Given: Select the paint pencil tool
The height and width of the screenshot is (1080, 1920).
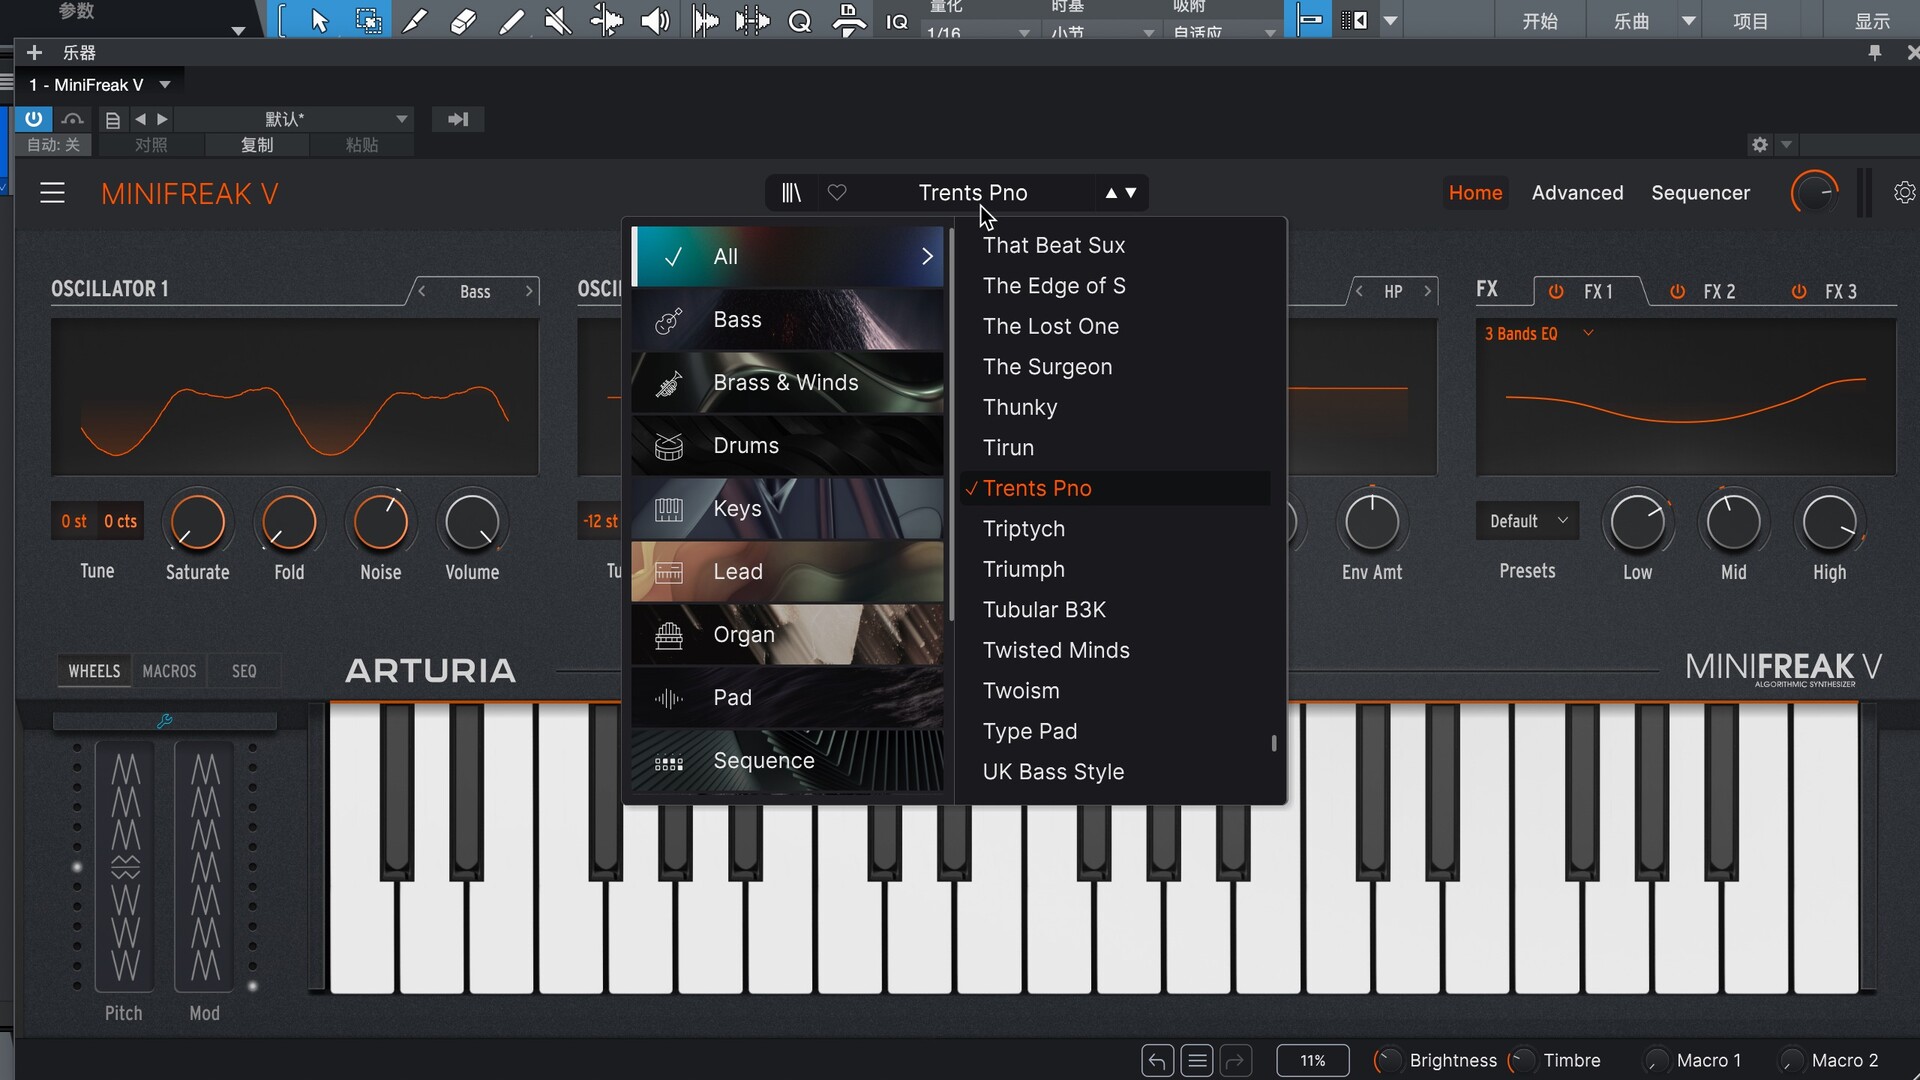Looking at the screenshot, I should tap(511, 20).
